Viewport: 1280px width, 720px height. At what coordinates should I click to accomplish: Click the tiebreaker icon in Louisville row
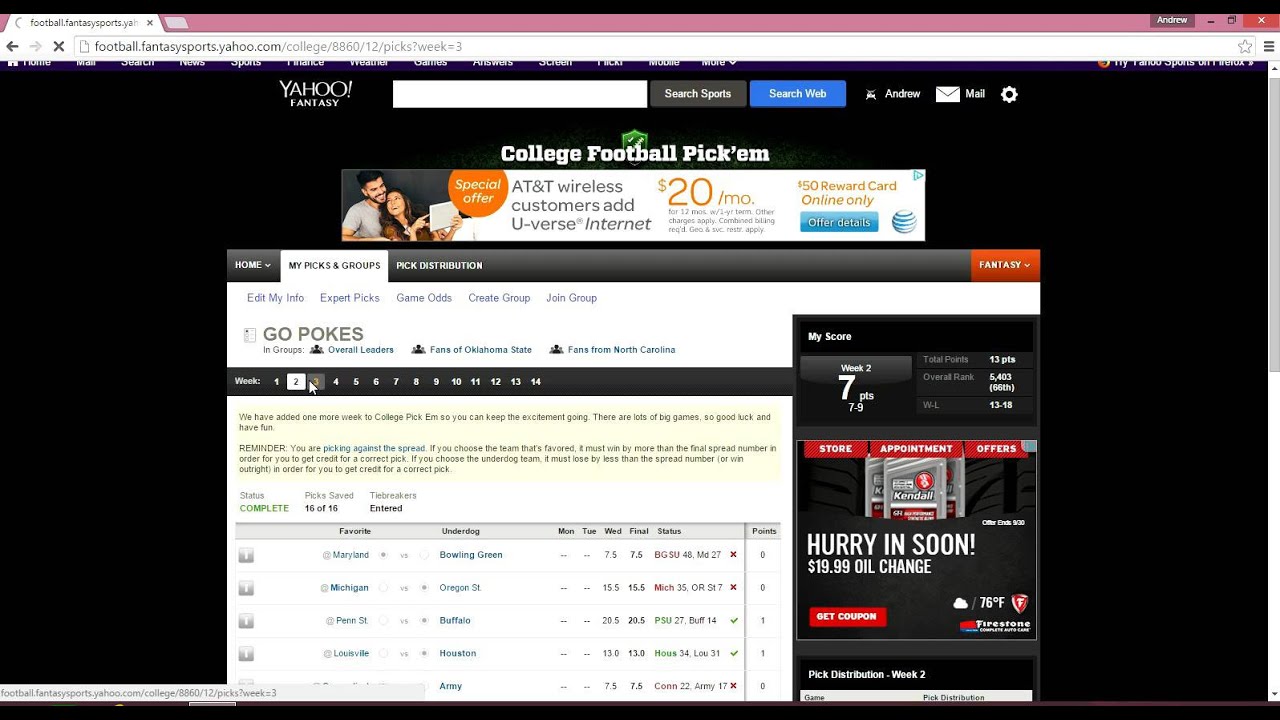[246, 654]
